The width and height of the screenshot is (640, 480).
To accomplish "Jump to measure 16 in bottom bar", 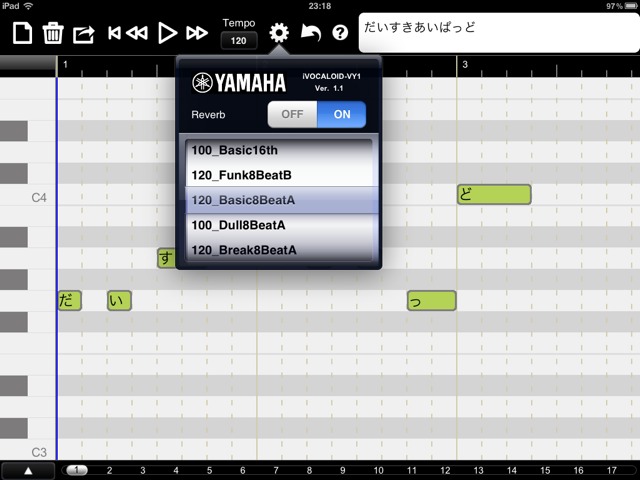I will [x=578, y=470].
